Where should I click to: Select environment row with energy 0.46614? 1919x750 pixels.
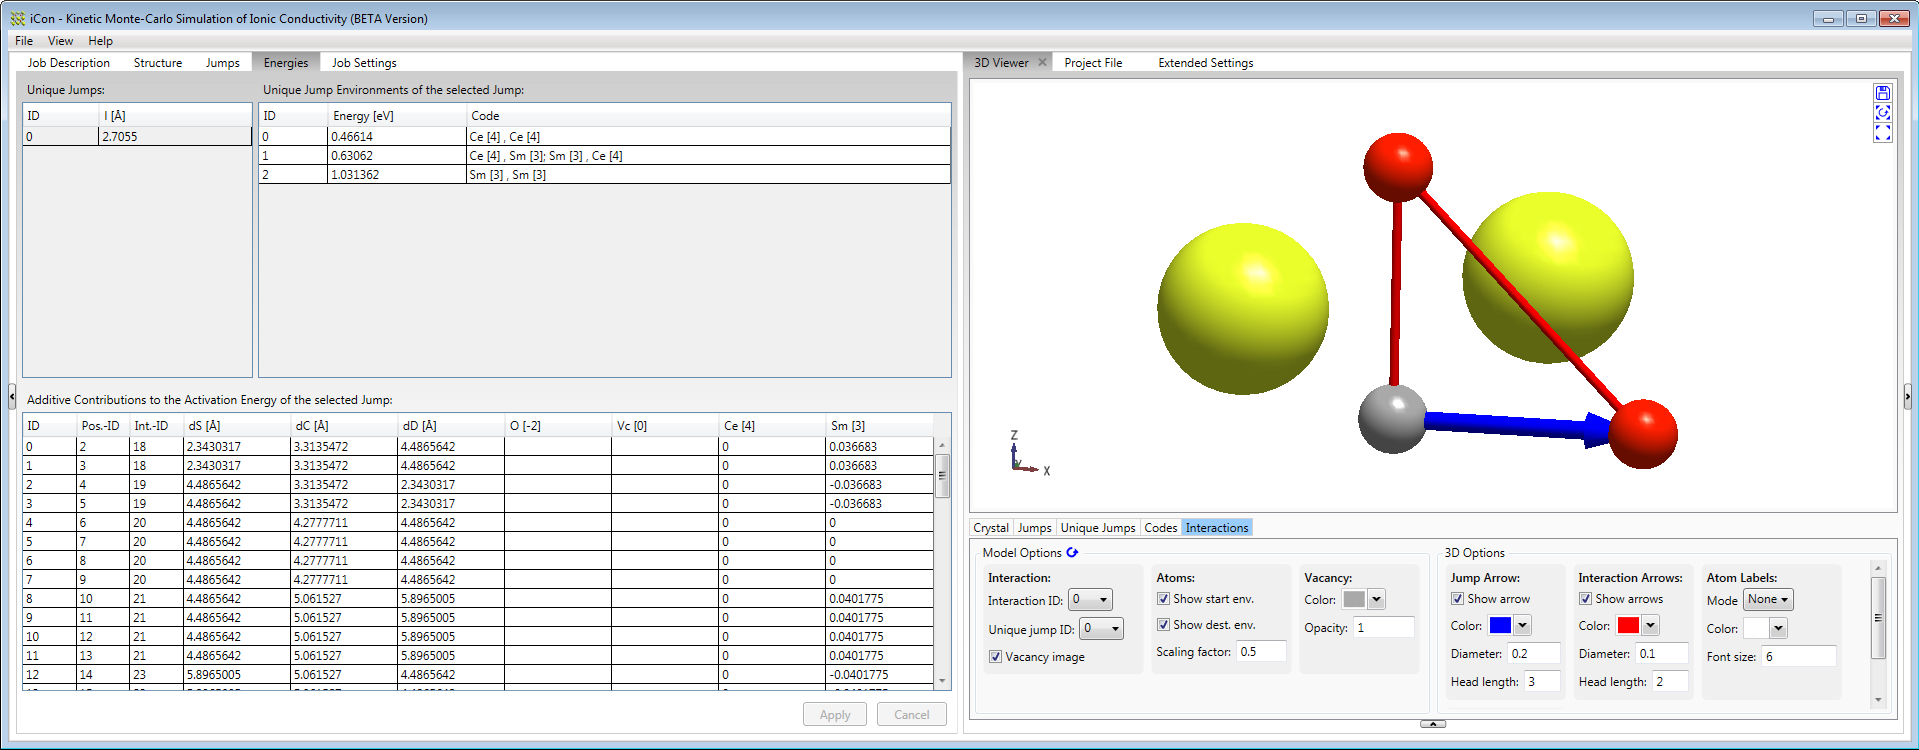click(x=604, y=136)
